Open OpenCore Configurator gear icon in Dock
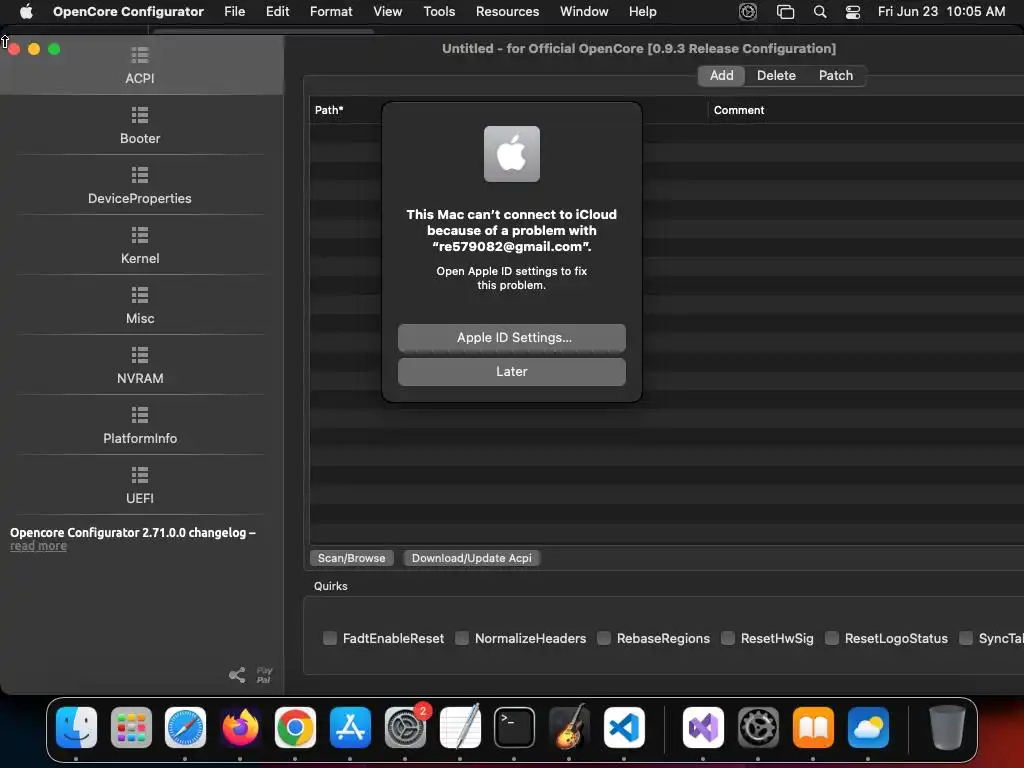This screenshot has width=1024, height=768. (x=758, y=728)
